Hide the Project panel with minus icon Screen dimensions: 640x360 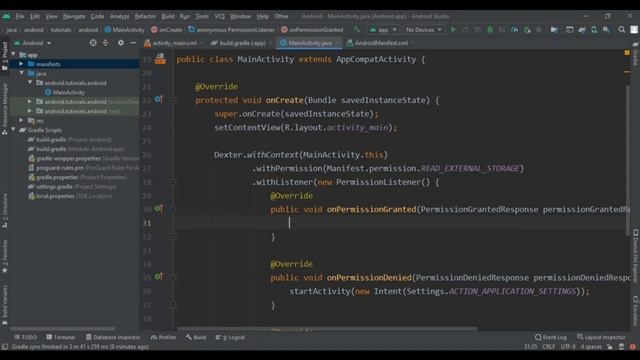133,43
